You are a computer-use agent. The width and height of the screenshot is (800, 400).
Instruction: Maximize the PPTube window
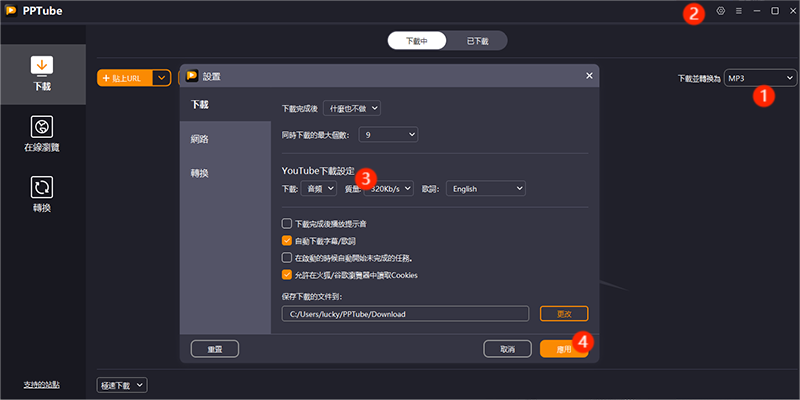tap(774, 11)
